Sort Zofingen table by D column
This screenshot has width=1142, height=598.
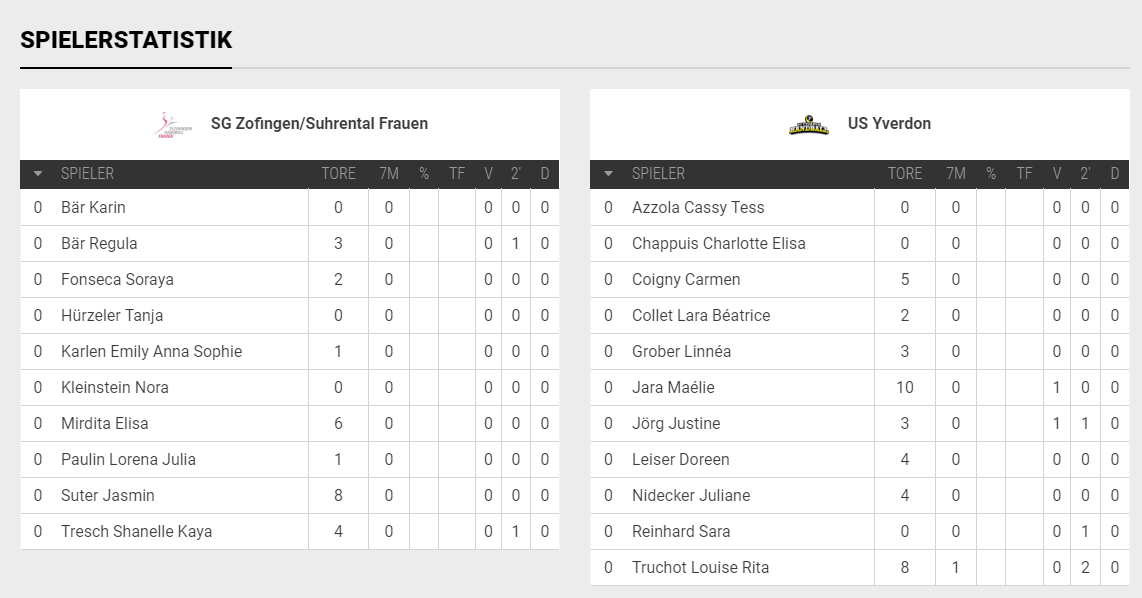coord(545,174)
